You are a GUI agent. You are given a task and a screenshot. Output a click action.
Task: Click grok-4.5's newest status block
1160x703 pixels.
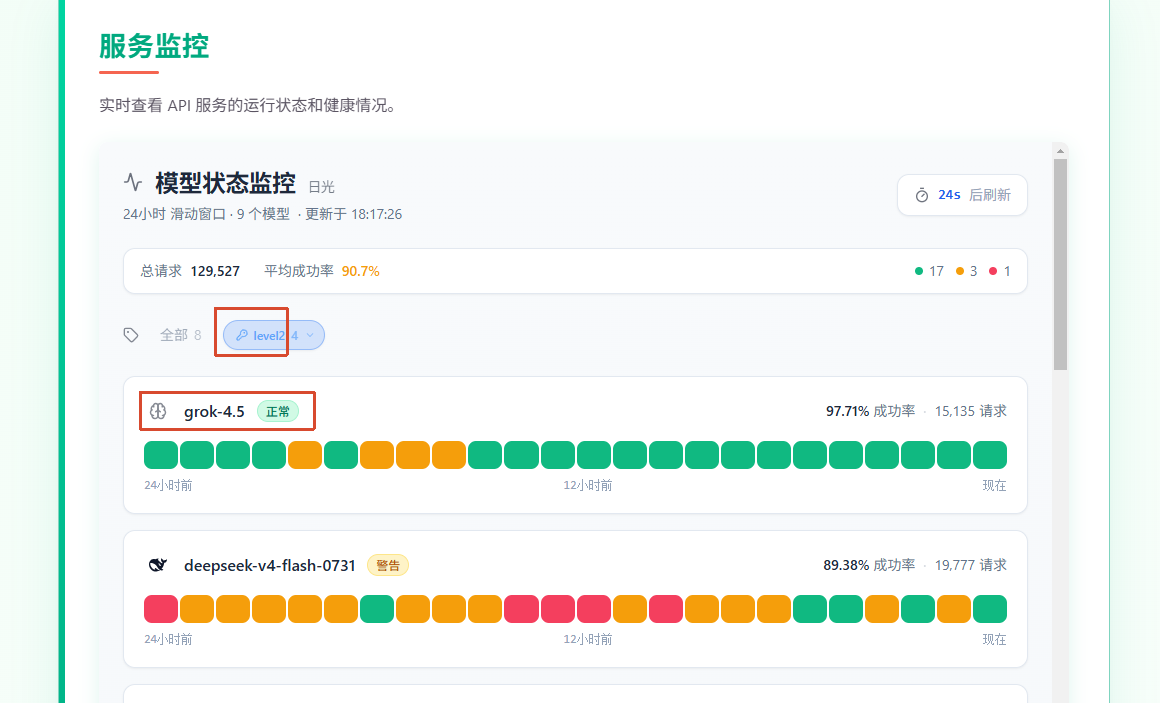[x=990, y=455]
